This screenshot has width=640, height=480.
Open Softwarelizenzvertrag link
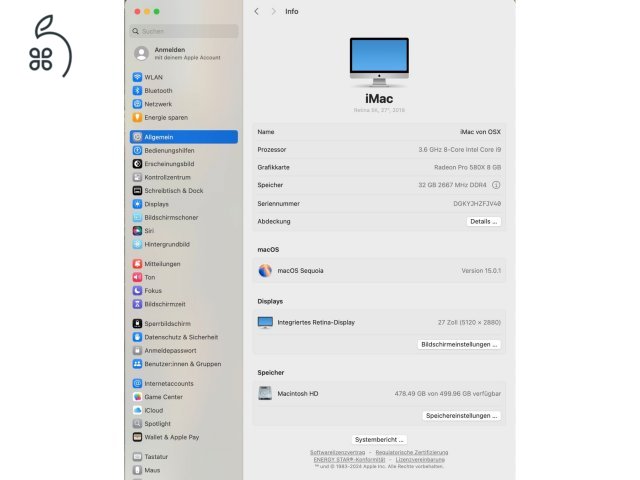click(x=338, y=453)
